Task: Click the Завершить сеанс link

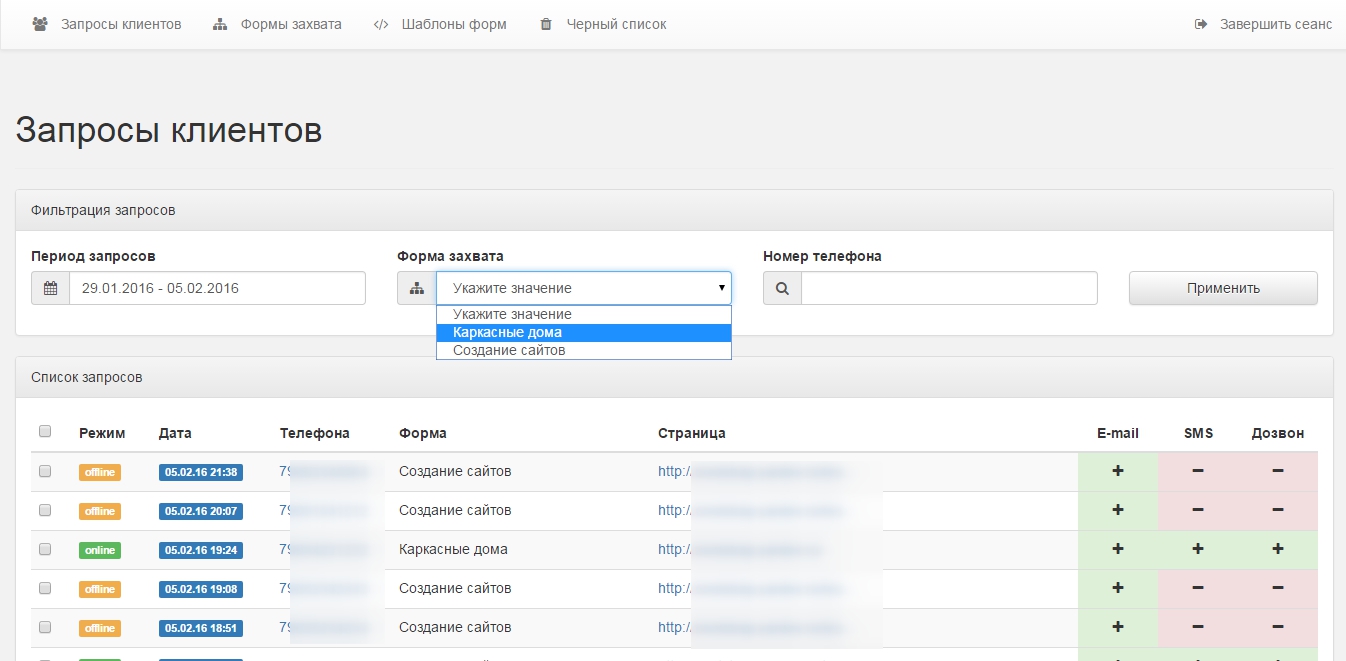Action: 1275,24
